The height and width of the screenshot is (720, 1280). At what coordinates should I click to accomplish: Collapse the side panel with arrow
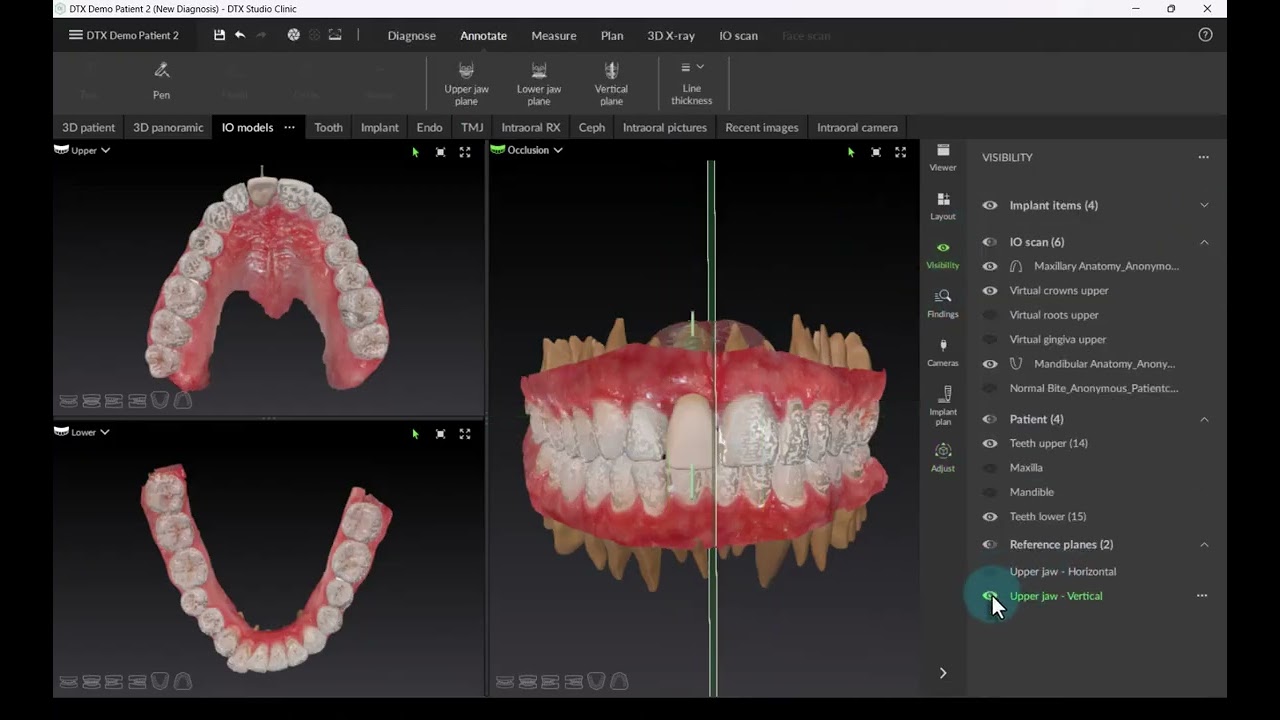click(x=943, y=673)
